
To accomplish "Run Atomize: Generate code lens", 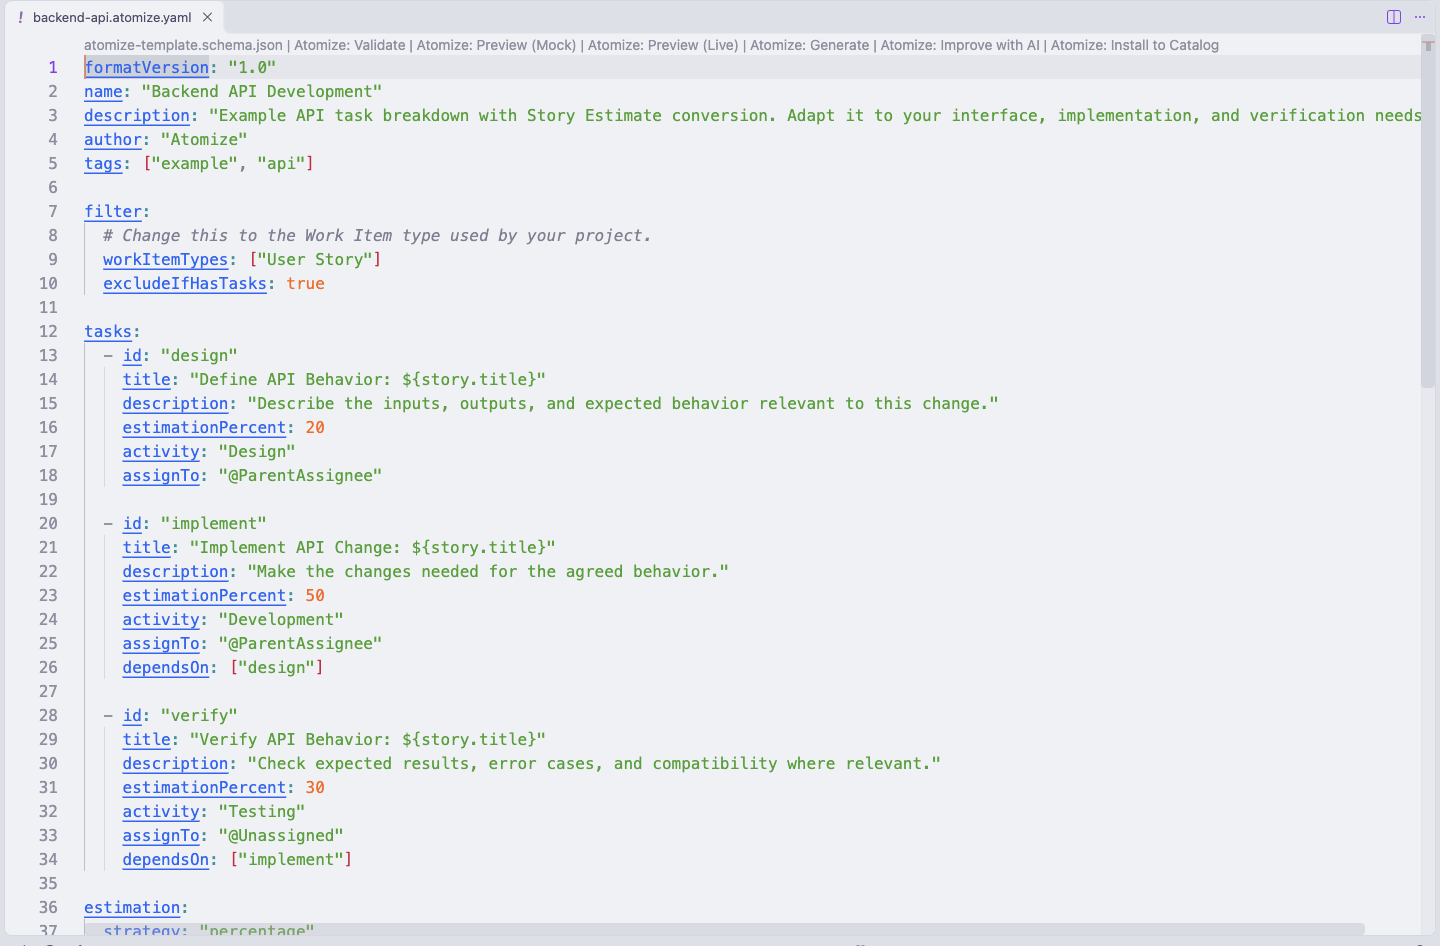I will click(x=810, y=45).
